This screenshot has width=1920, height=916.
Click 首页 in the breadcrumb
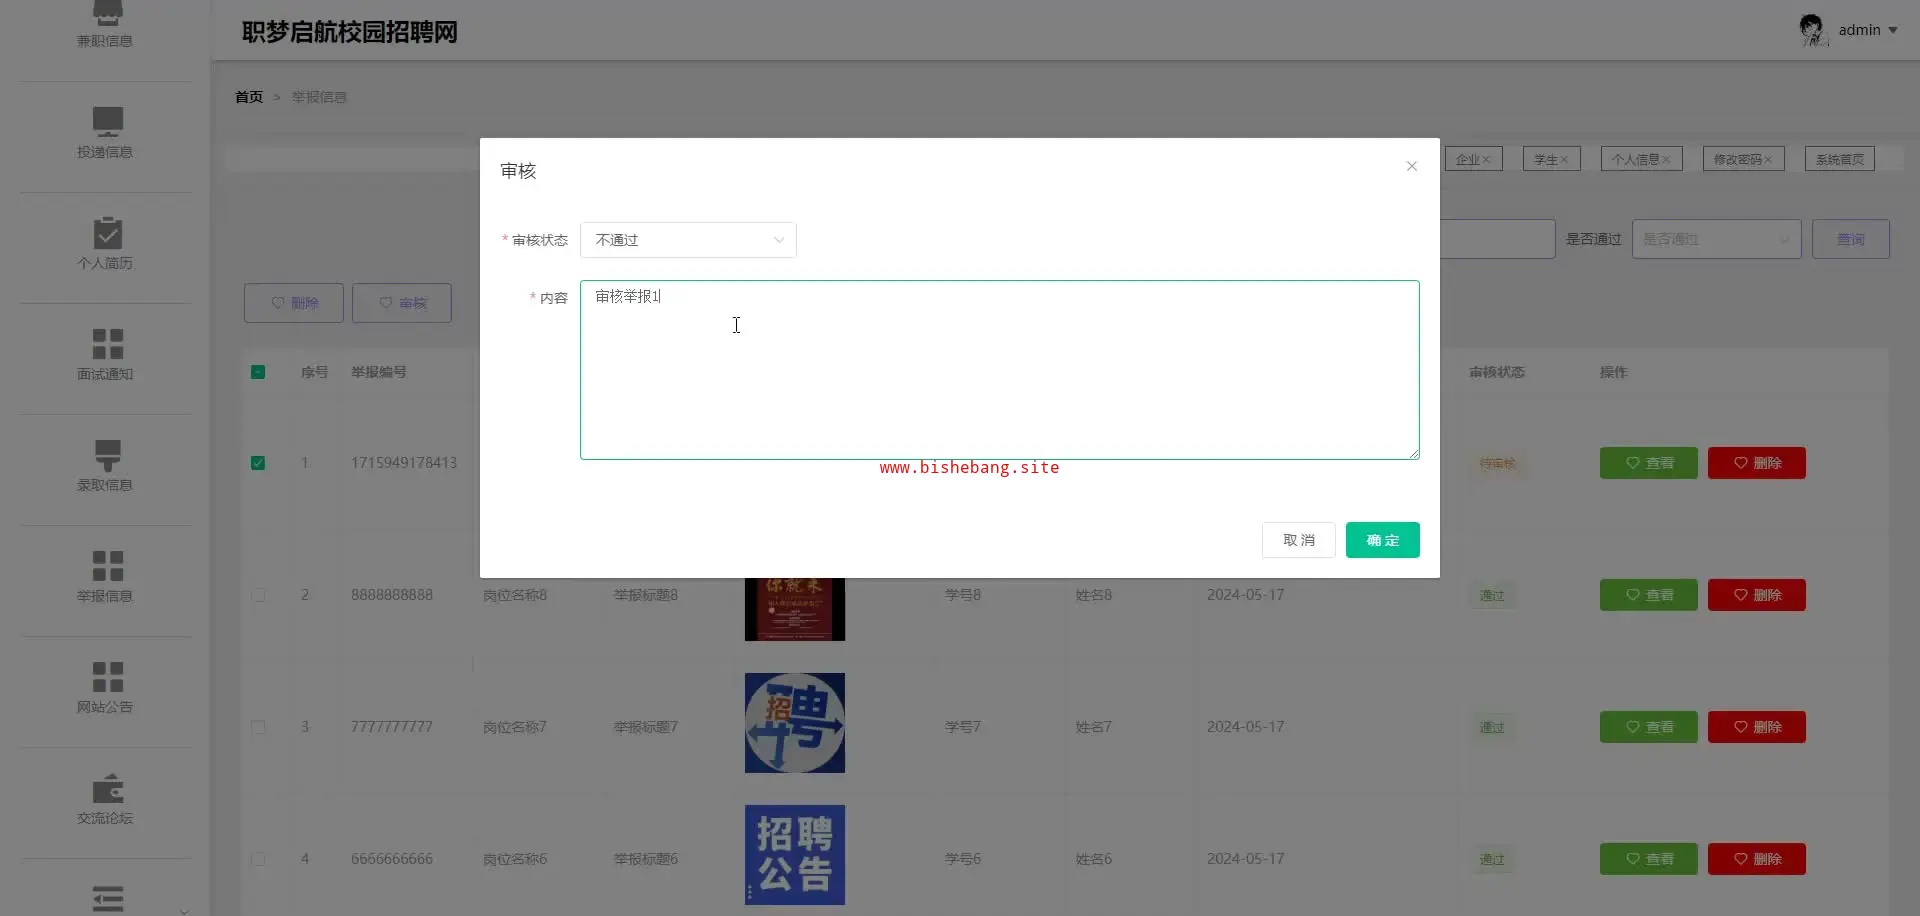click(x=249, y=97)
